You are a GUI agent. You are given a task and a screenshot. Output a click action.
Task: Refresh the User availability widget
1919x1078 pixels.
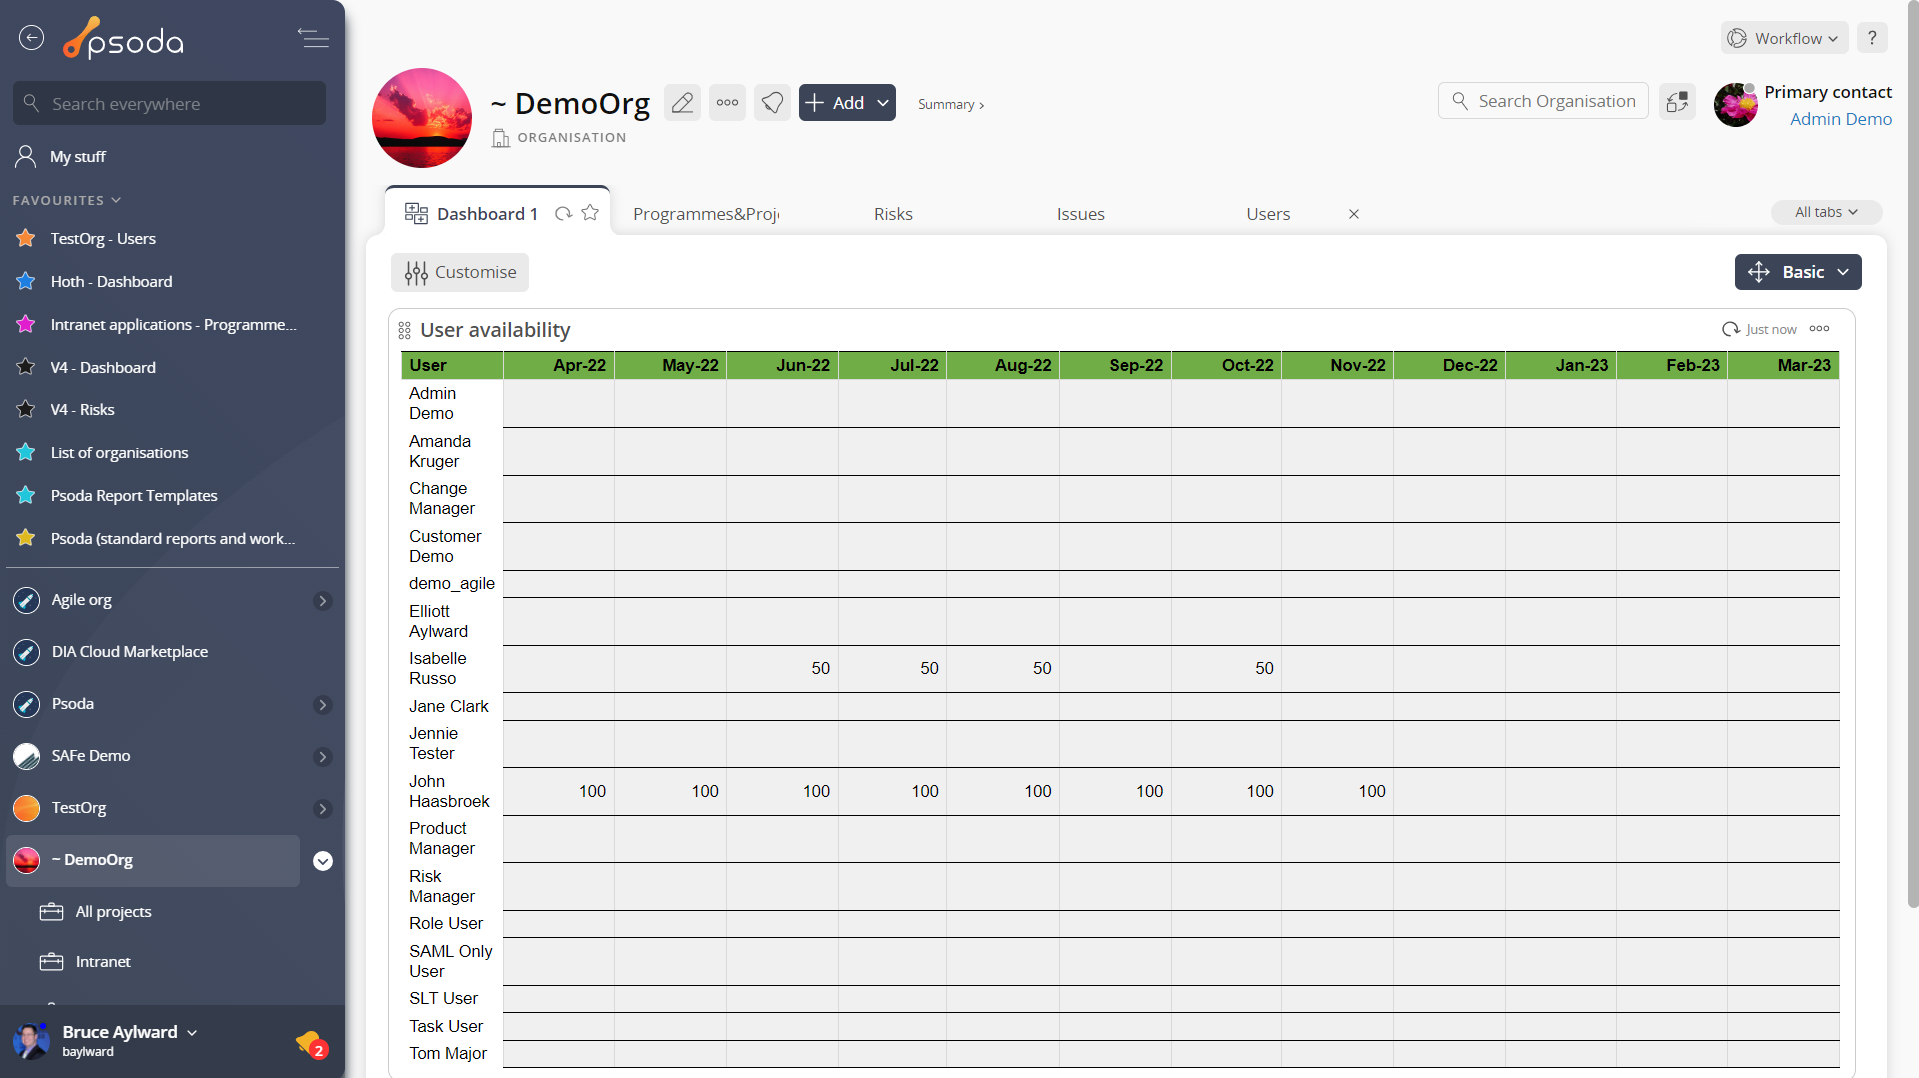point(1730,329)
